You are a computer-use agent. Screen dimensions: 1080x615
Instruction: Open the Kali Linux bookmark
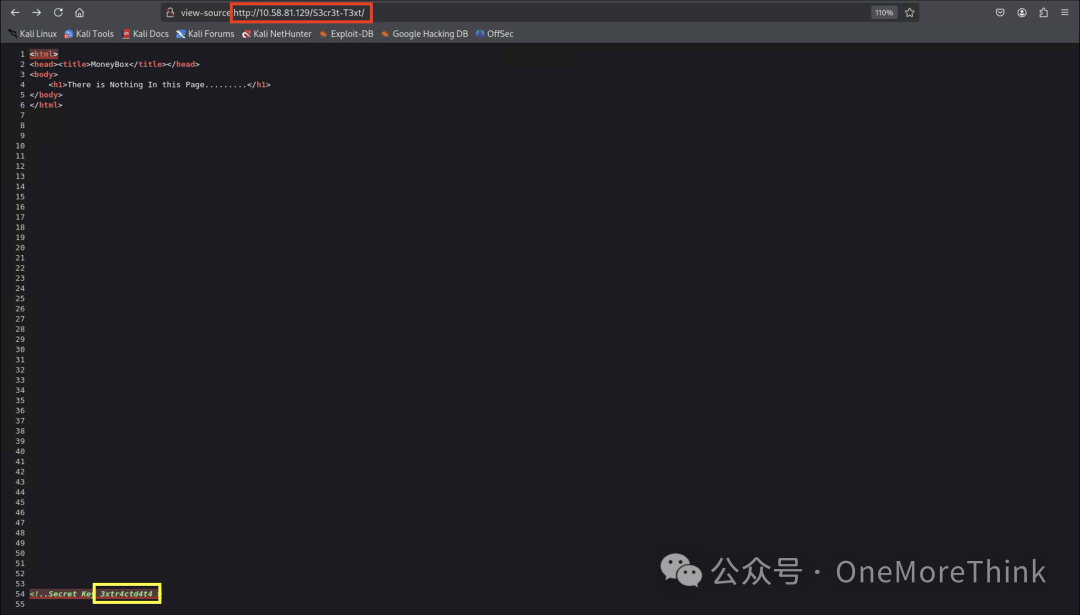[32, 34]
